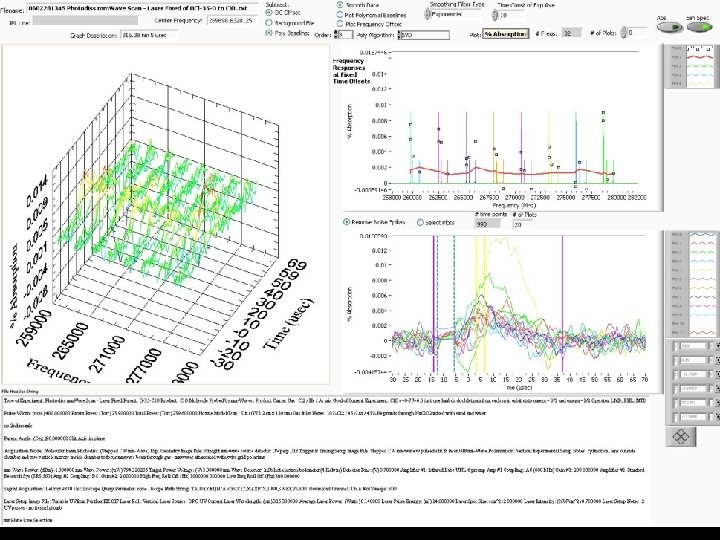Click Plot 4 swatch in upper legend
The image size is (720, 540).
700,84
